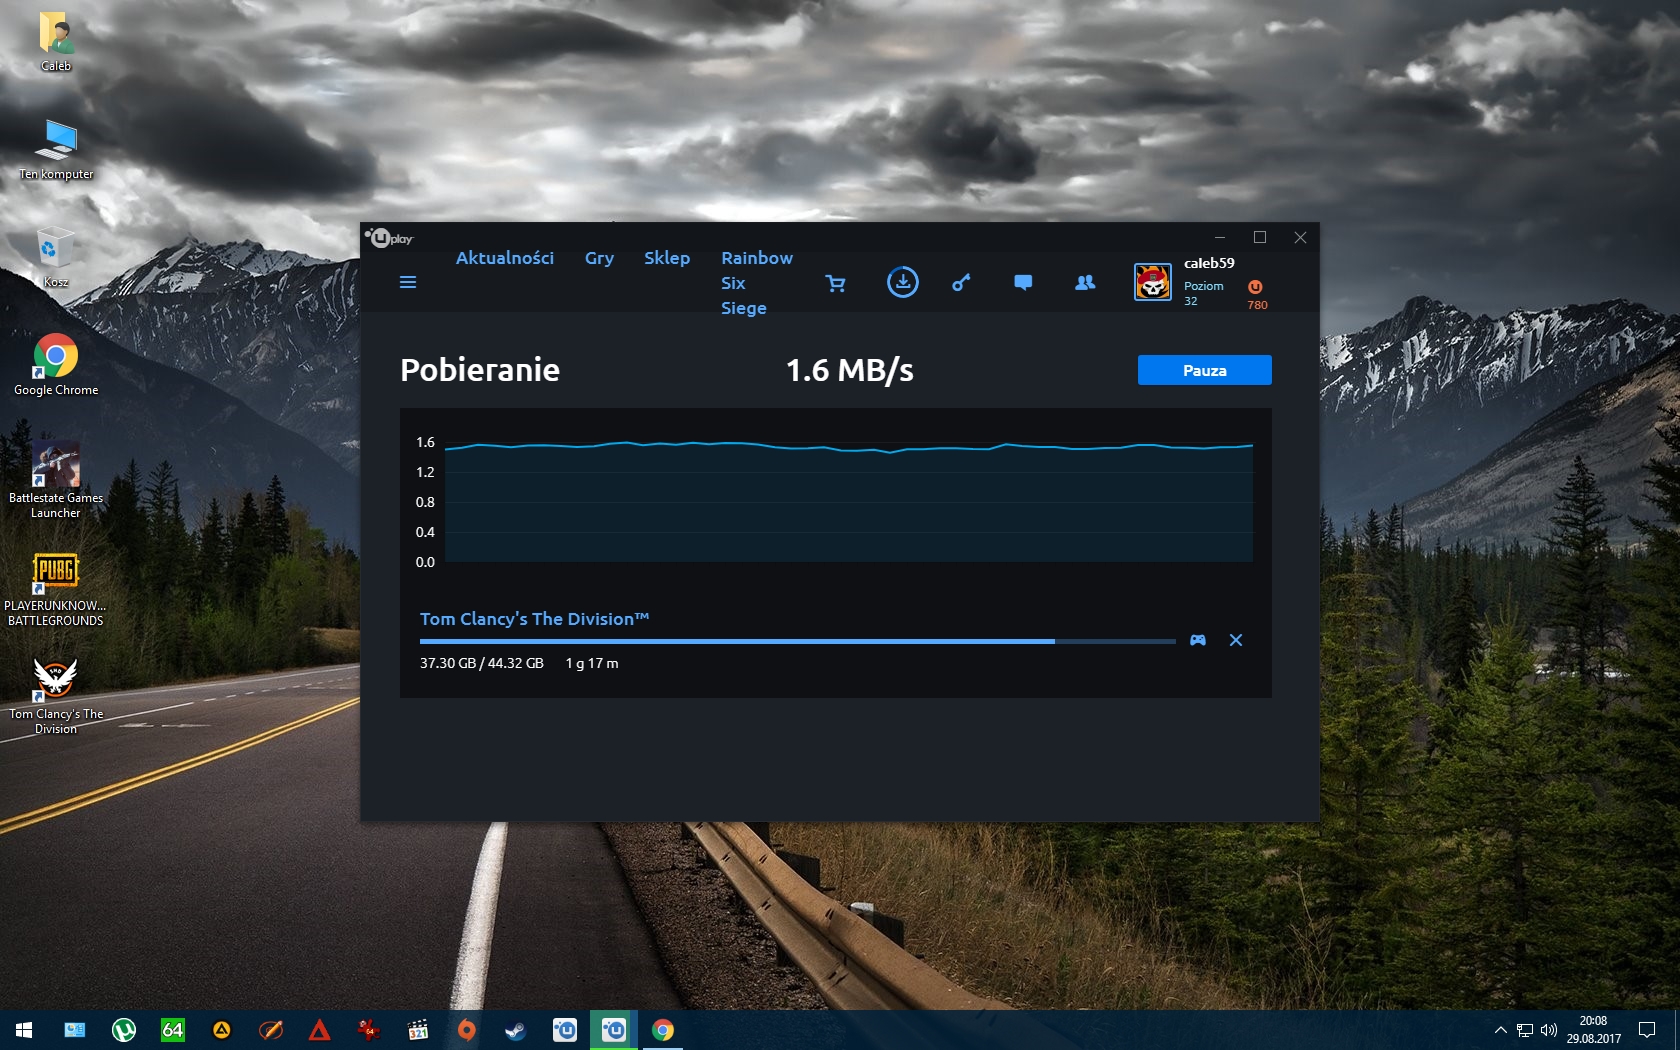The height and width of the screenshot is (1050, 1680).
Task: Click the Poziom 32 level label
Action: (1204, 293)
